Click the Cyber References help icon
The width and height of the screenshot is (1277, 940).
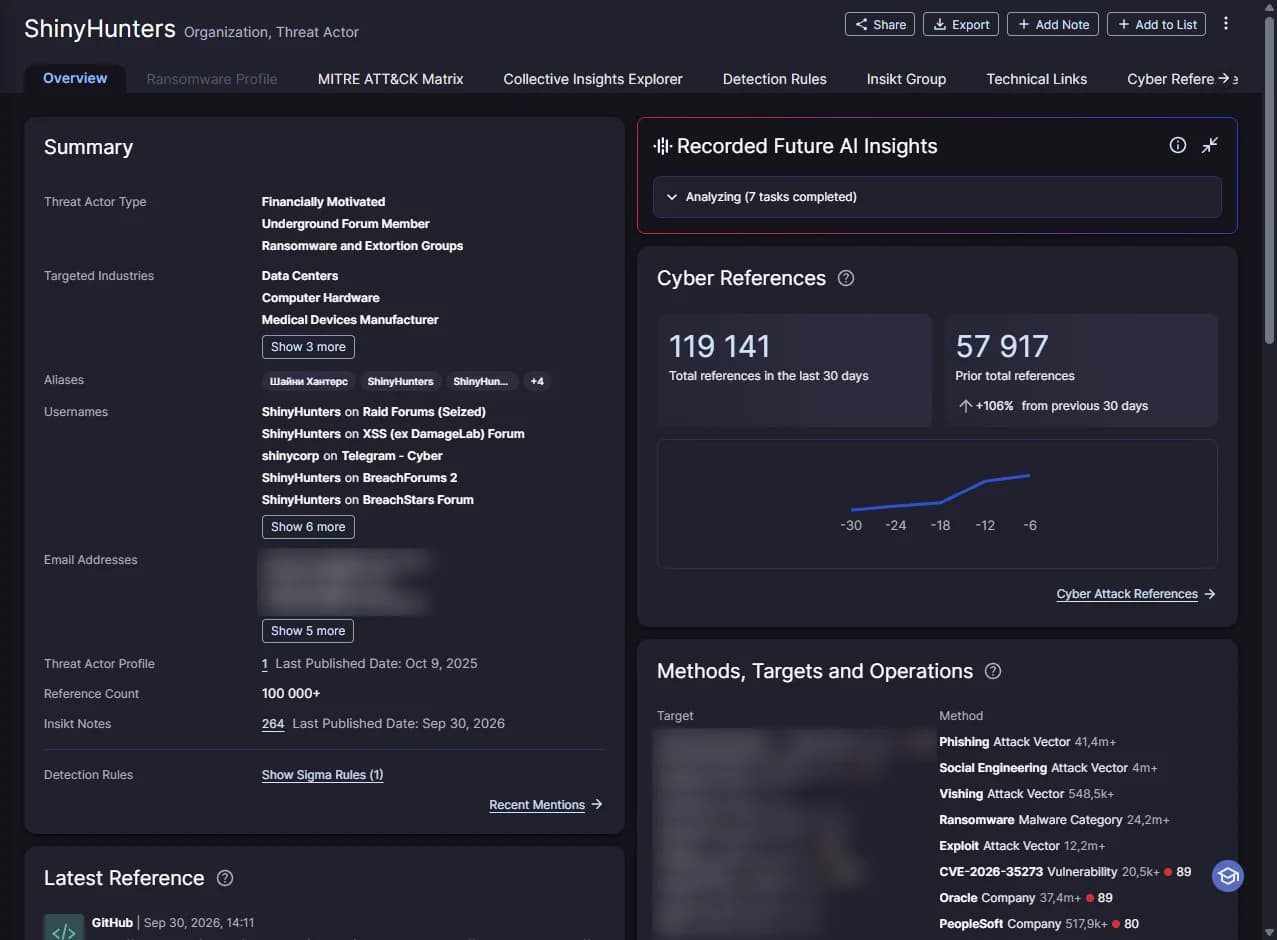tap(846, 278)
